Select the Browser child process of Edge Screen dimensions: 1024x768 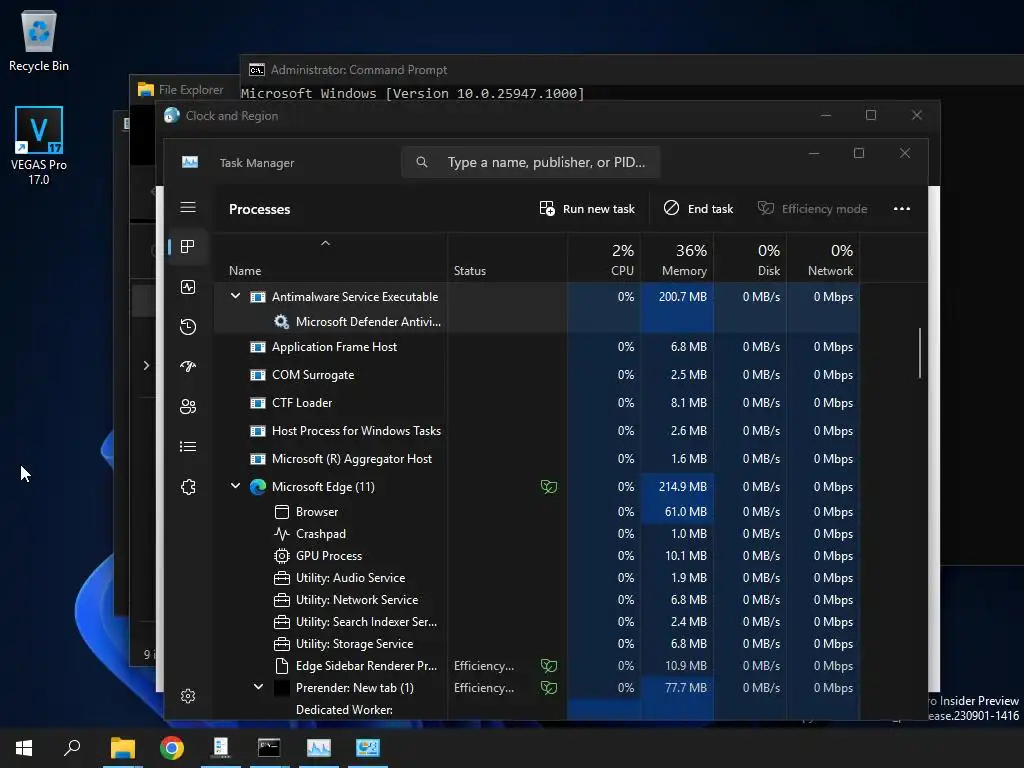537,511
